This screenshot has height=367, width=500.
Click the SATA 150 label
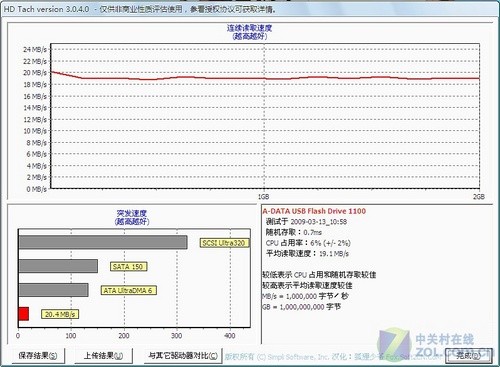click(128, 267)
